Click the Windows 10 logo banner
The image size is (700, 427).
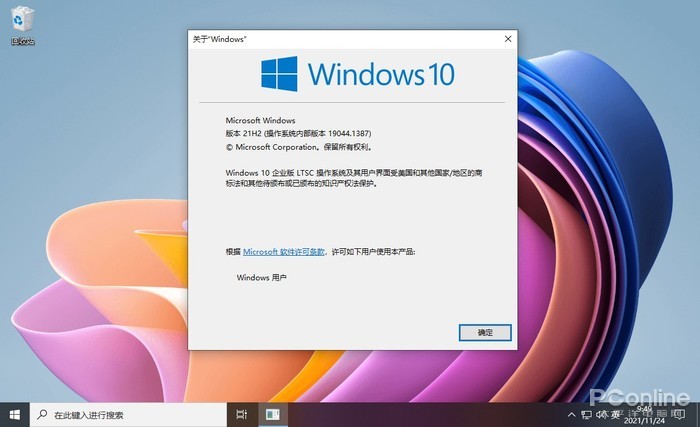358,74
